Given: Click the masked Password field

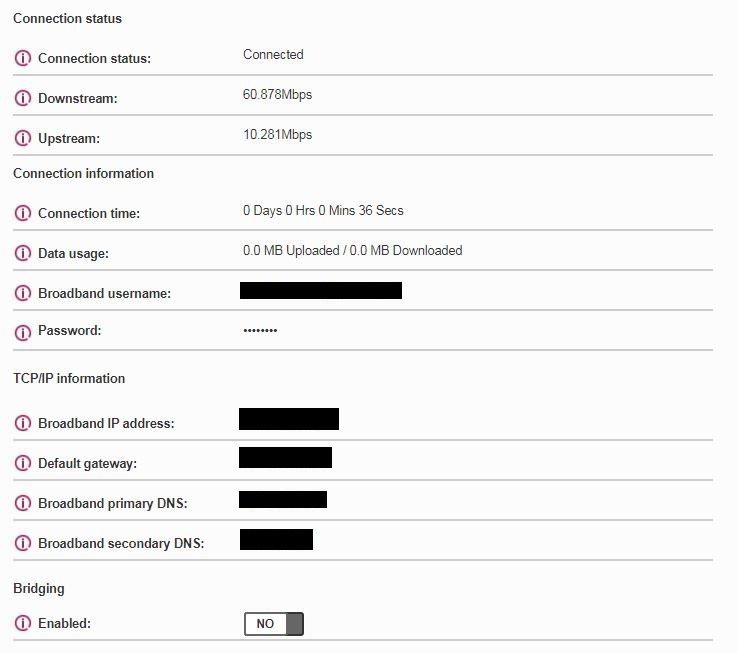Looking at the screenshot, I should [260, 331].
